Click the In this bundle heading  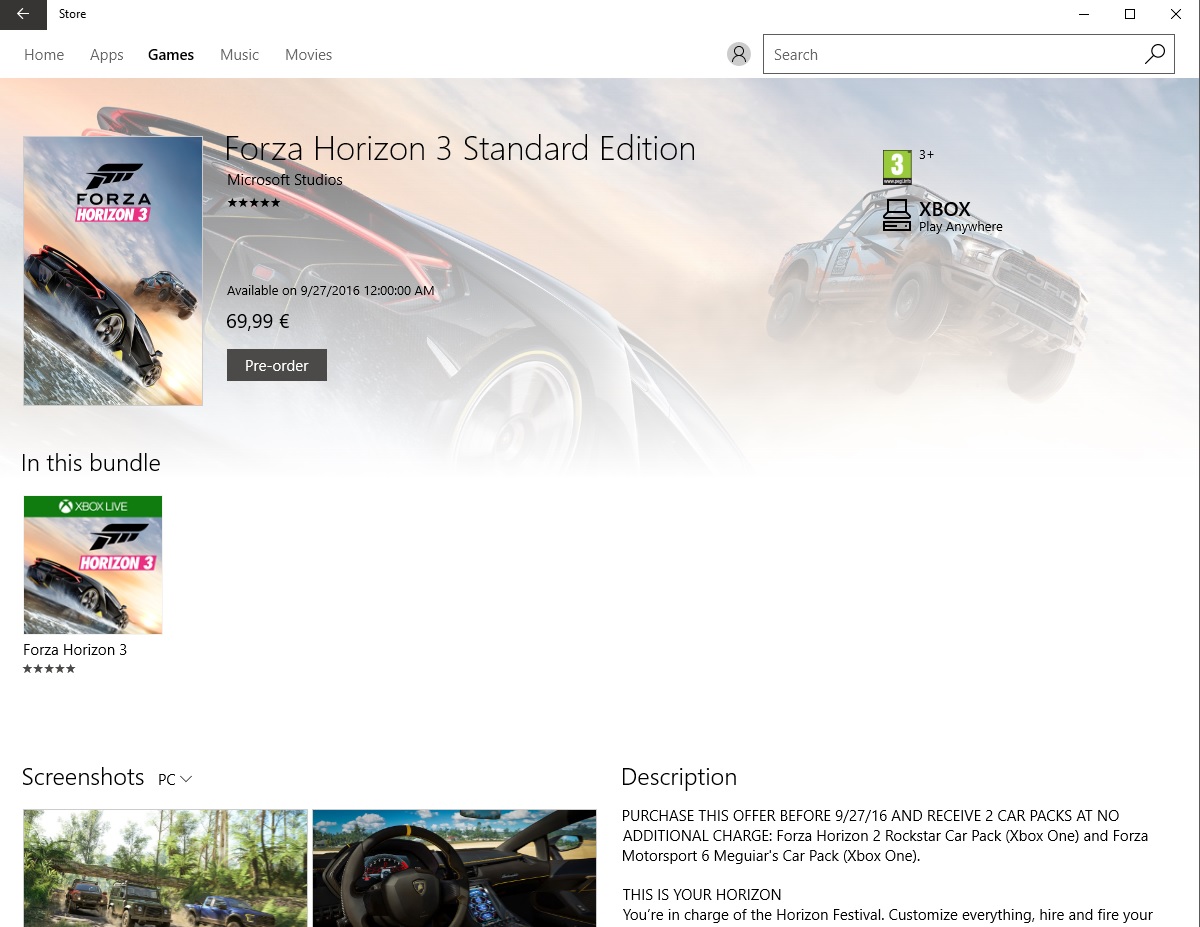(91, 463)
